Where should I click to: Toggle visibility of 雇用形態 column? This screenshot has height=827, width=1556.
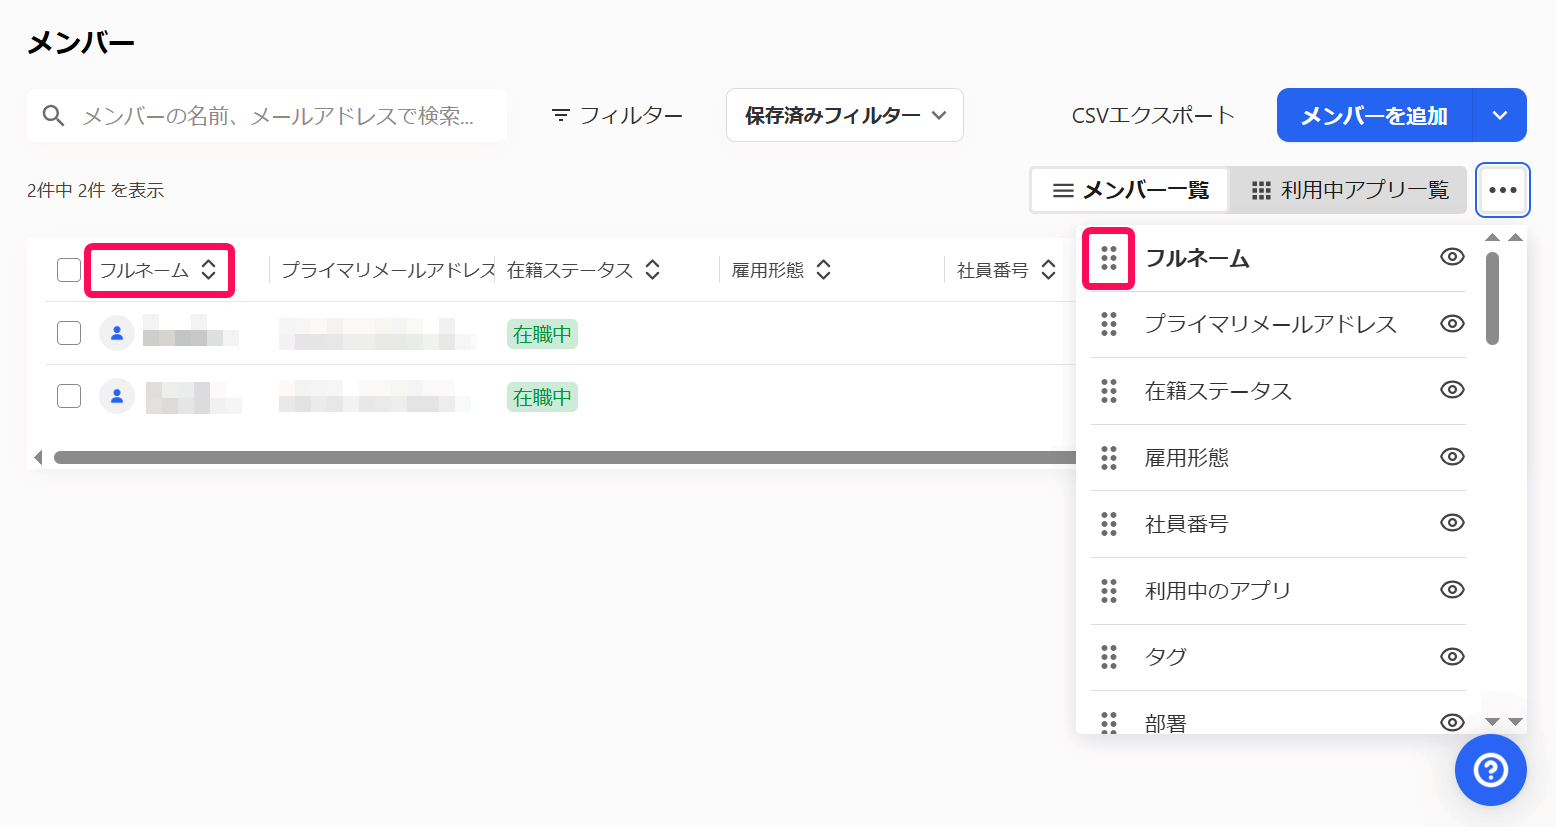pos(1452,457)
